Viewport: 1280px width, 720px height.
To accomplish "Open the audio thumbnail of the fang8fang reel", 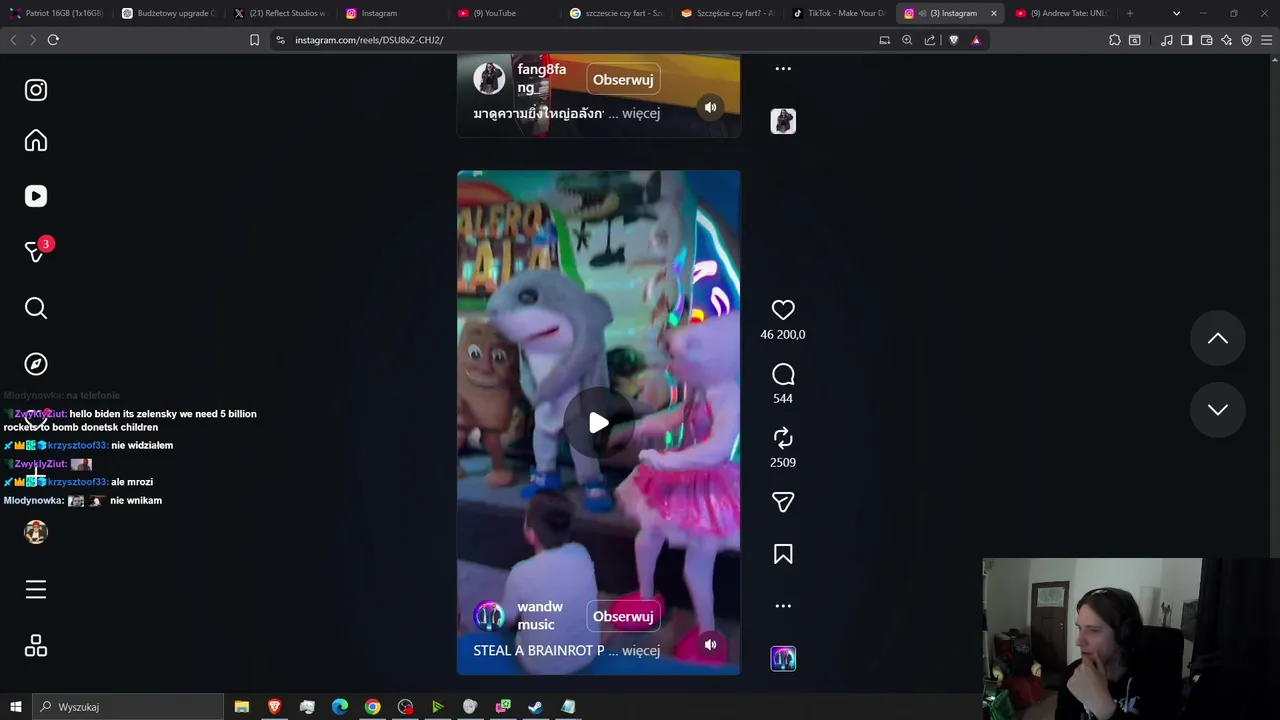I will (783, 121).
